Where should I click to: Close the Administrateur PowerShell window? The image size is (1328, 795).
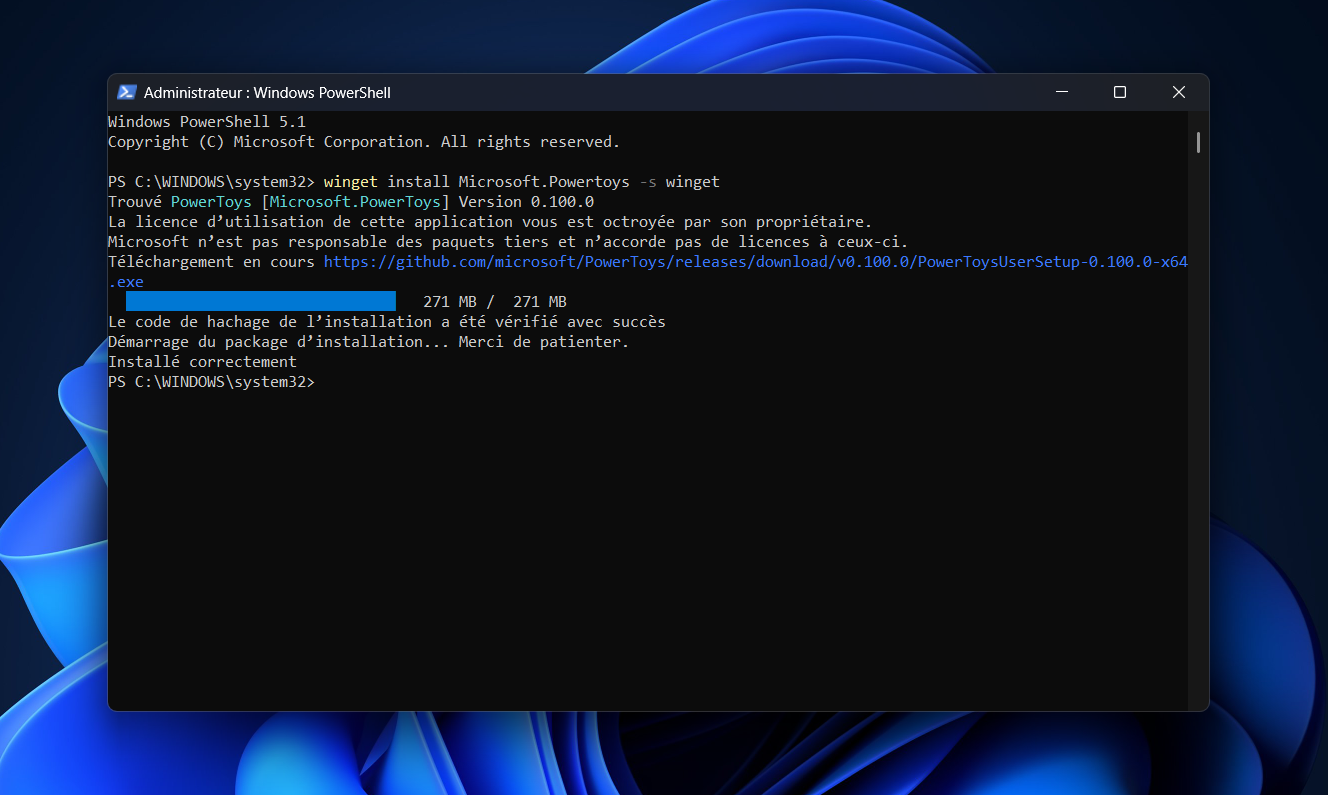1179,92
